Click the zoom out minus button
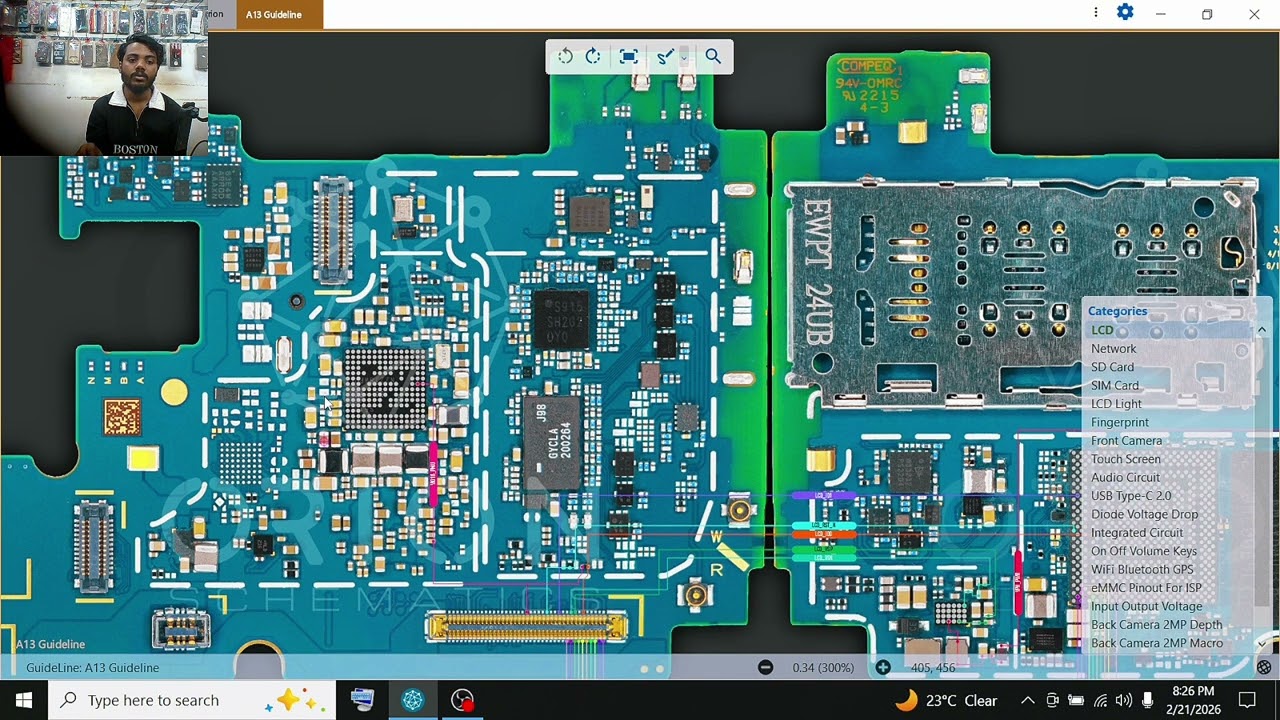 pos(765,667)
